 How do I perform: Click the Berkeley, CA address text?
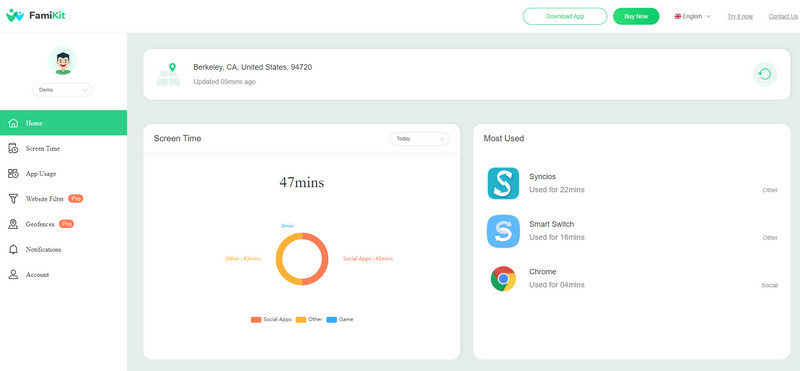(x=253, y=67)
